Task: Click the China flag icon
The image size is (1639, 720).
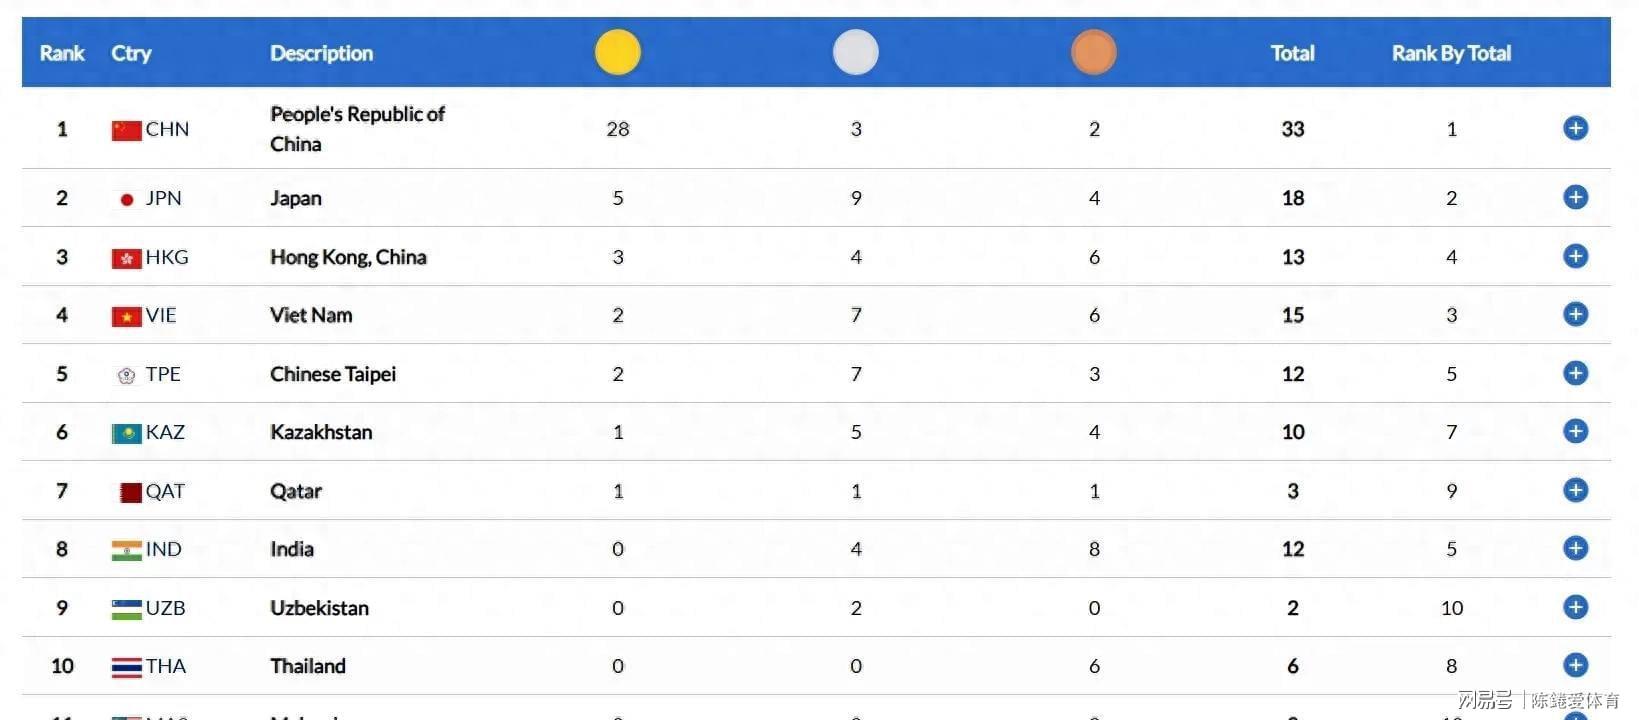Action: point(126,130)
